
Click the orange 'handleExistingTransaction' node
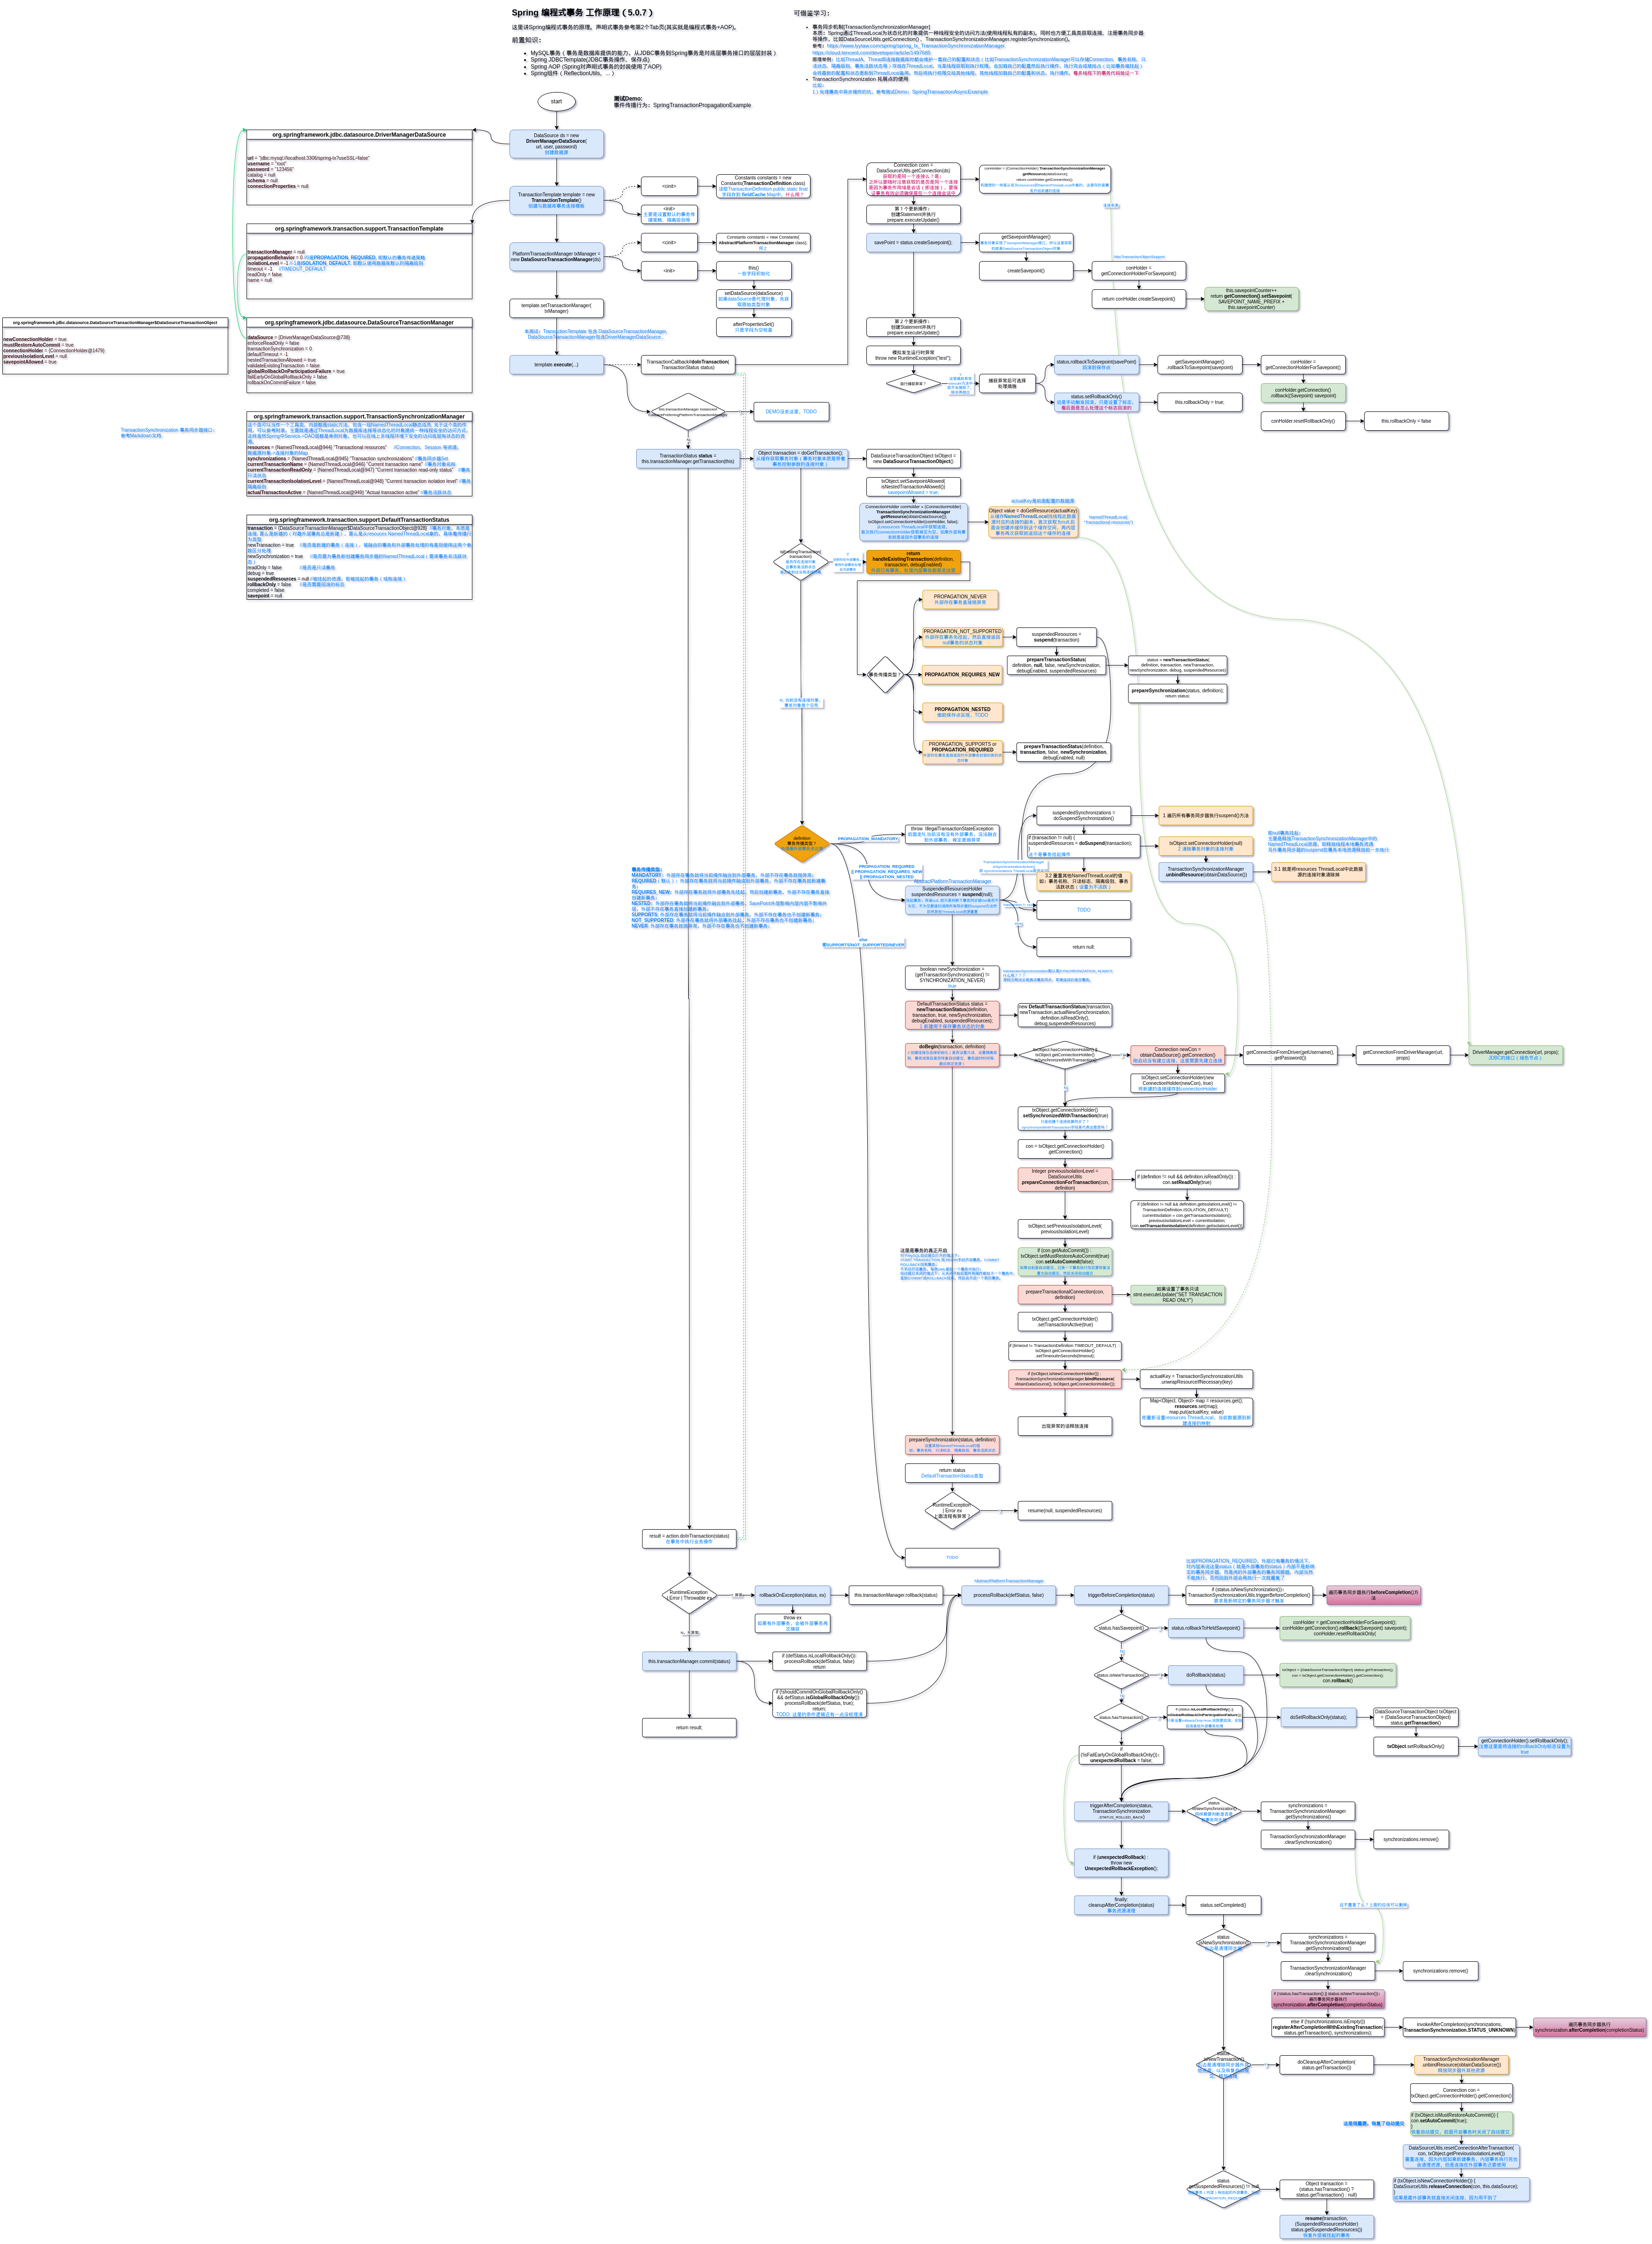coord(913,562)
